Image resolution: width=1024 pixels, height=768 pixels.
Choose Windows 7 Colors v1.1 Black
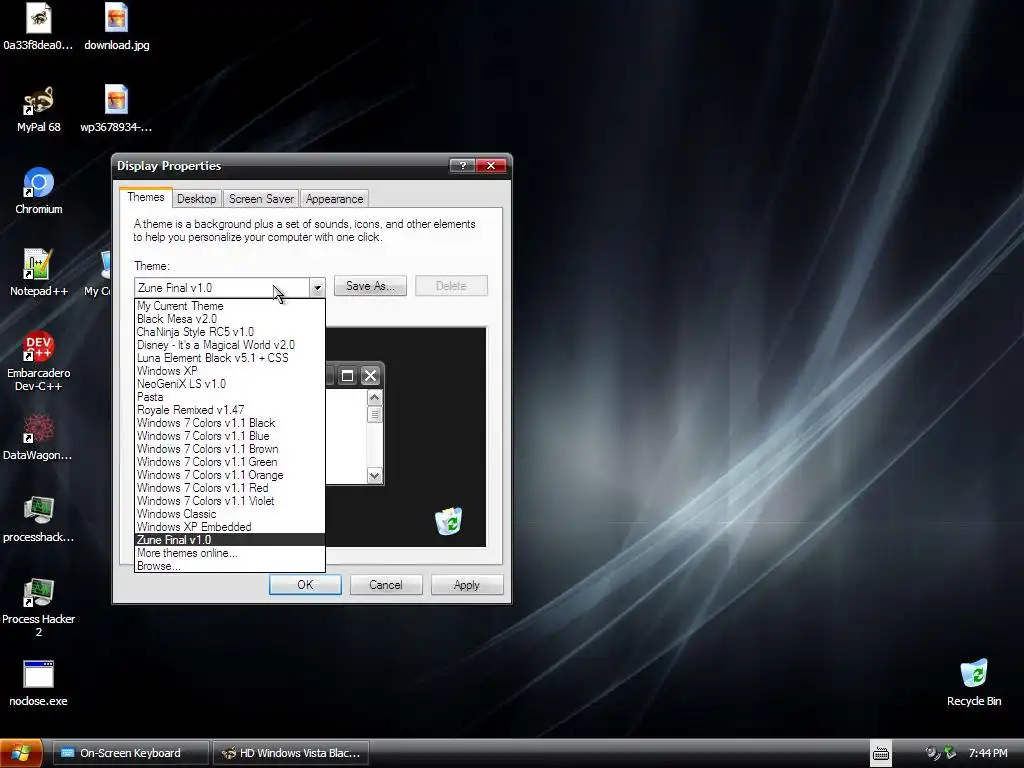tap(229, 423)
